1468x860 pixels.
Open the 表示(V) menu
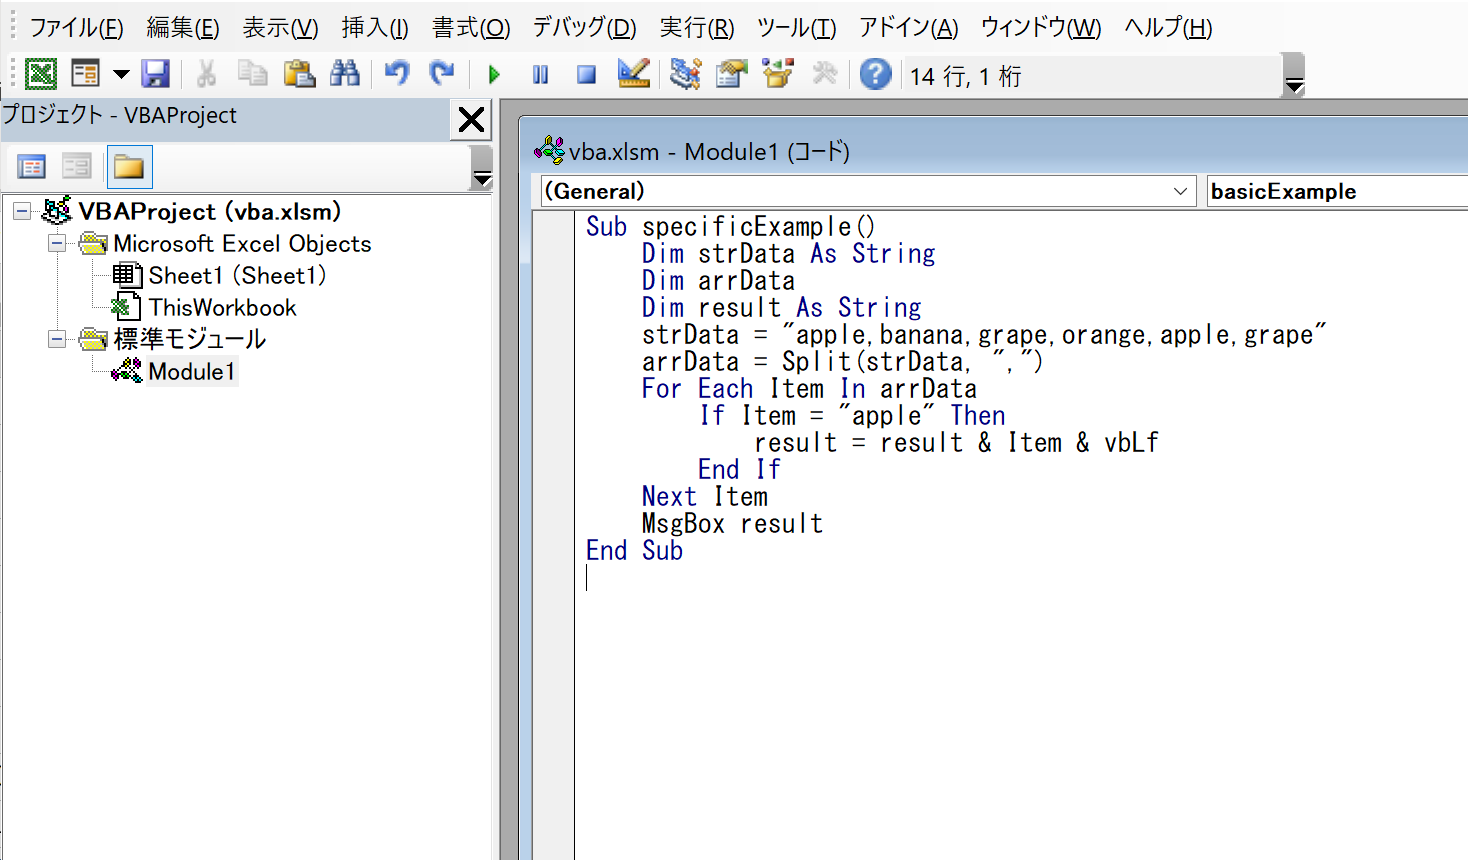point(280,27)
